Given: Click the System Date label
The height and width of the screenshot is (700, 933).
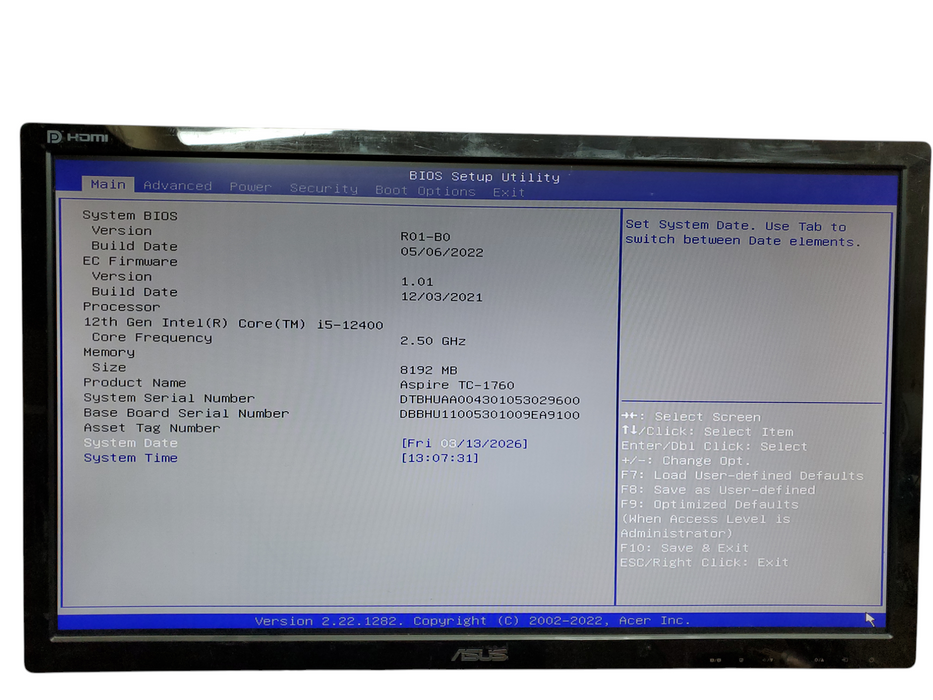Looking at the screenshot, I should tap(130, 443).
